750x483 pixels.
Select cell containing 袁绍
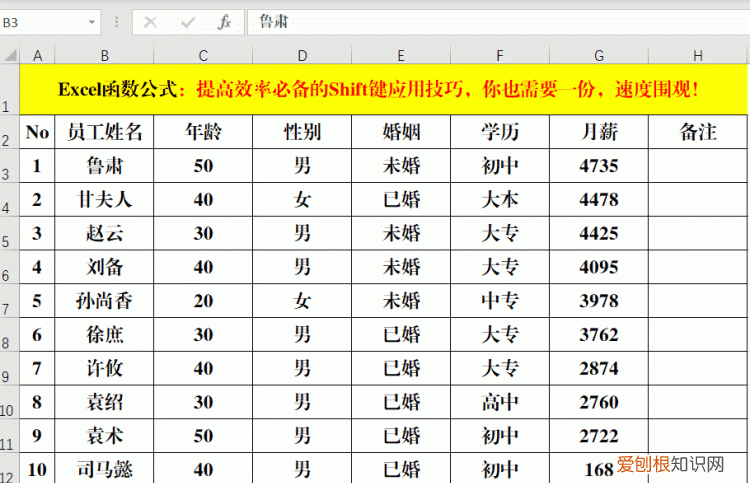[104, 402]
